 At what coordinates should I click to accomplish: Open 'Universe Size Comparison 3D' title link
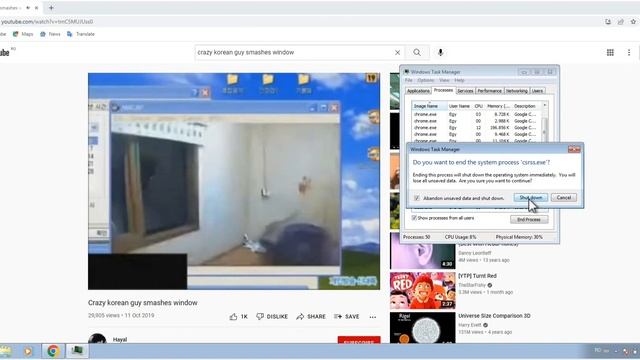(x=494, y=316)
